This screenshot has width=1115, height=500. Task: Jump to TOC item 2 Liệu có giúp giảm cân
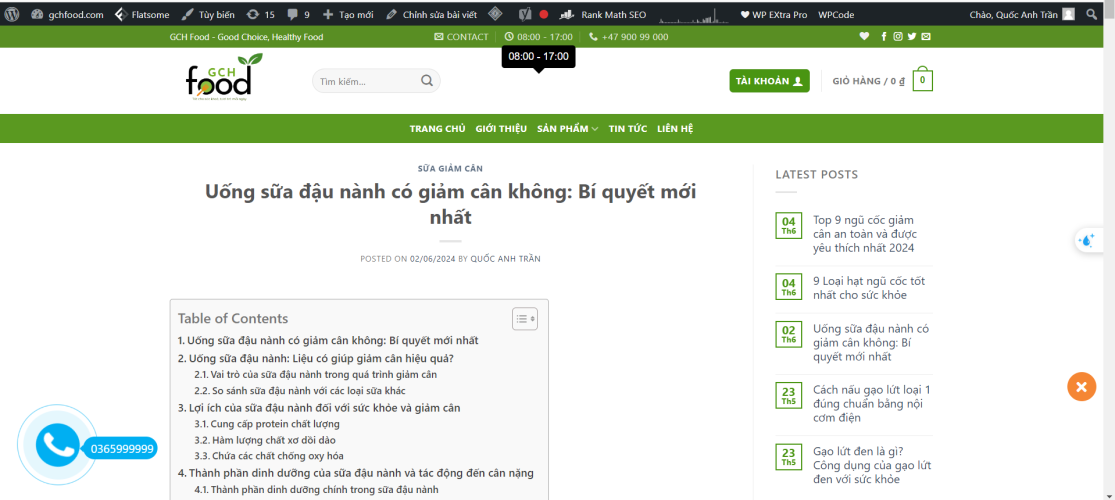tap(316, 358)
